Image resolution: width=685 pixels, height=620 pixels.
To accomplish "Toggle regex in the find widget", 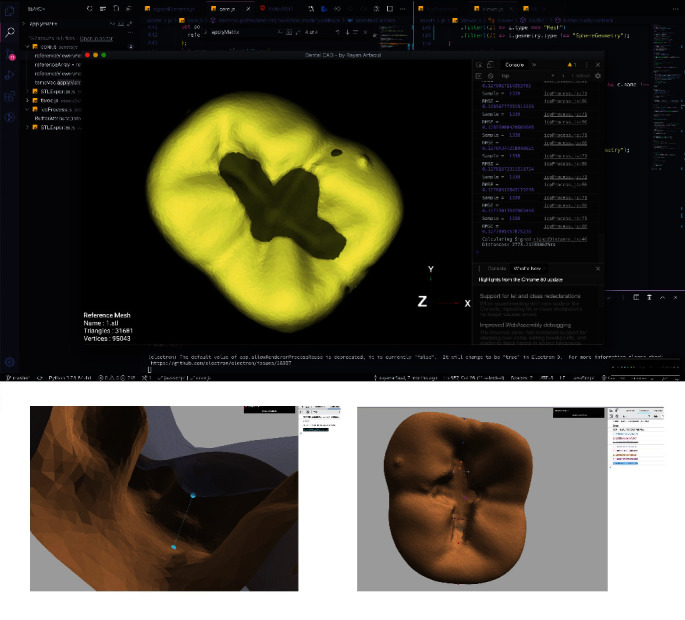I will [297, 32].
